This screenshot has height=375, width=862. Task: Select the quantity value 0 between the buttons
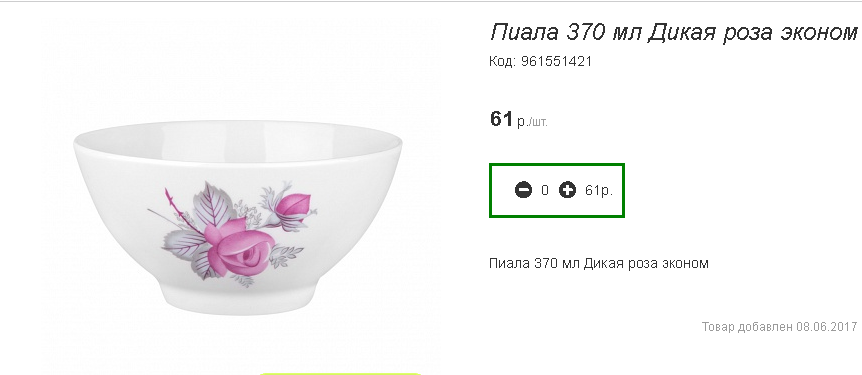tap(545, 191)
